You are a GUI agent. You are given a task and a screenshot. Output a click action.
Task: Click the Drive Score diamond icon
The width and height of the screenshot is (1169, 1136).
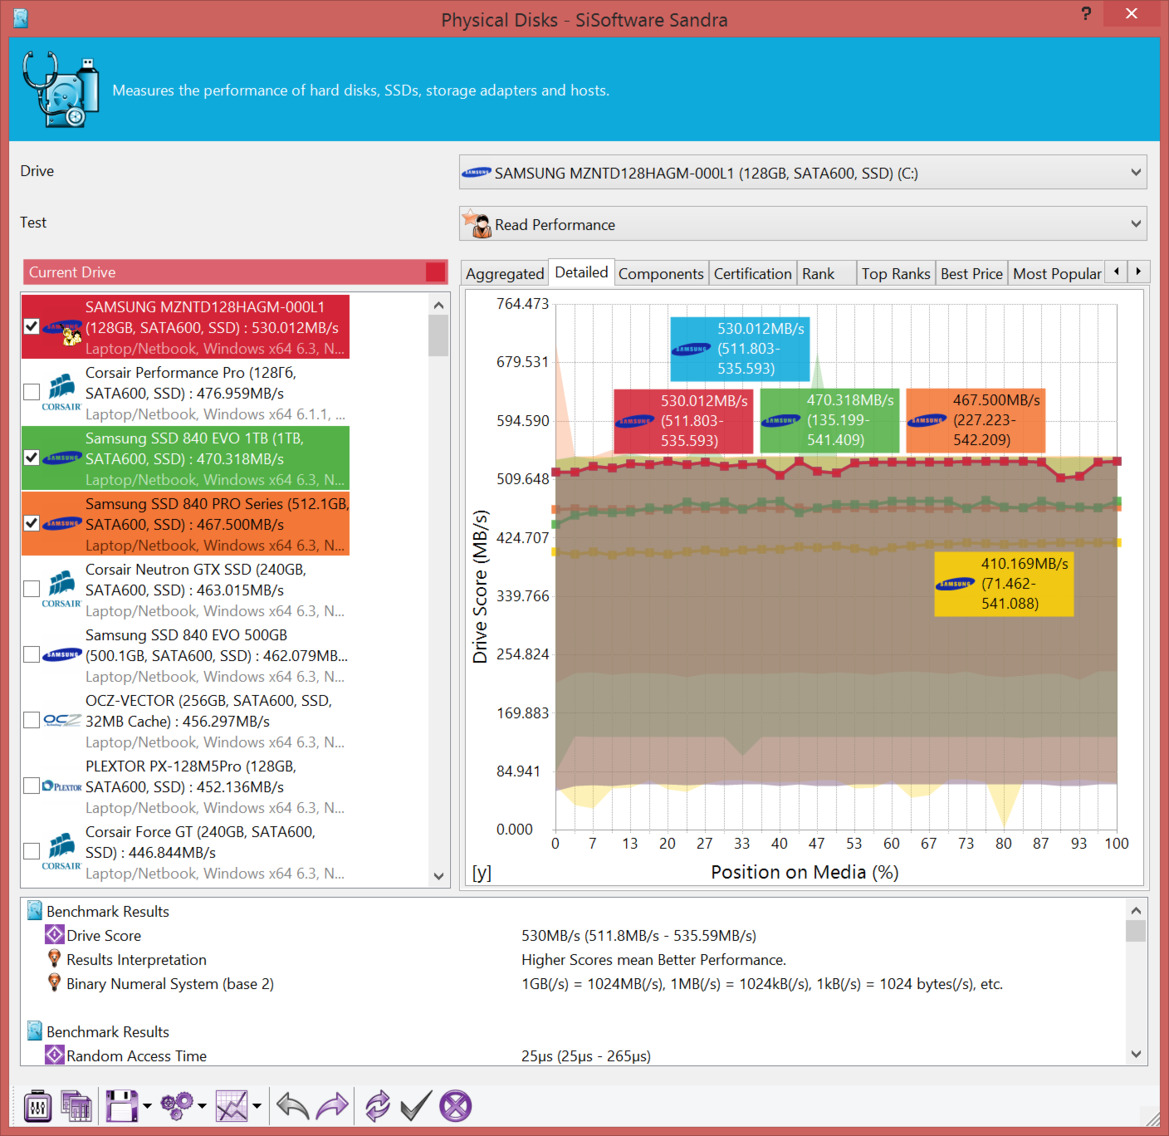click(x=54, y=935)
